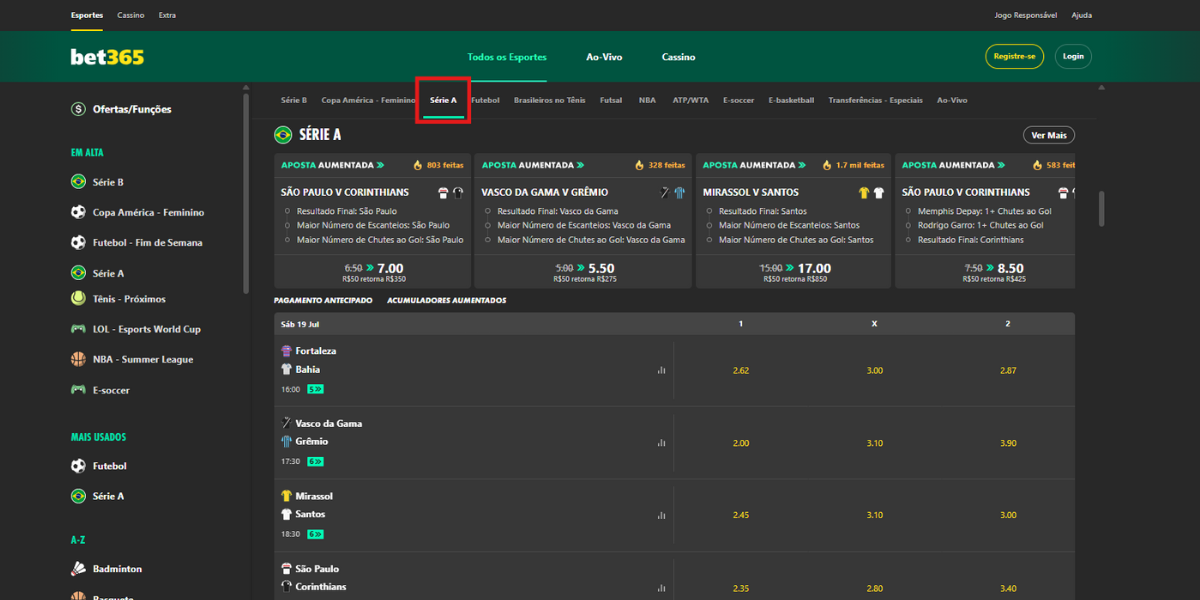Click NBA Summer League basketball icon
Viewport: 1200px width, 600px height.
point(78,359)
